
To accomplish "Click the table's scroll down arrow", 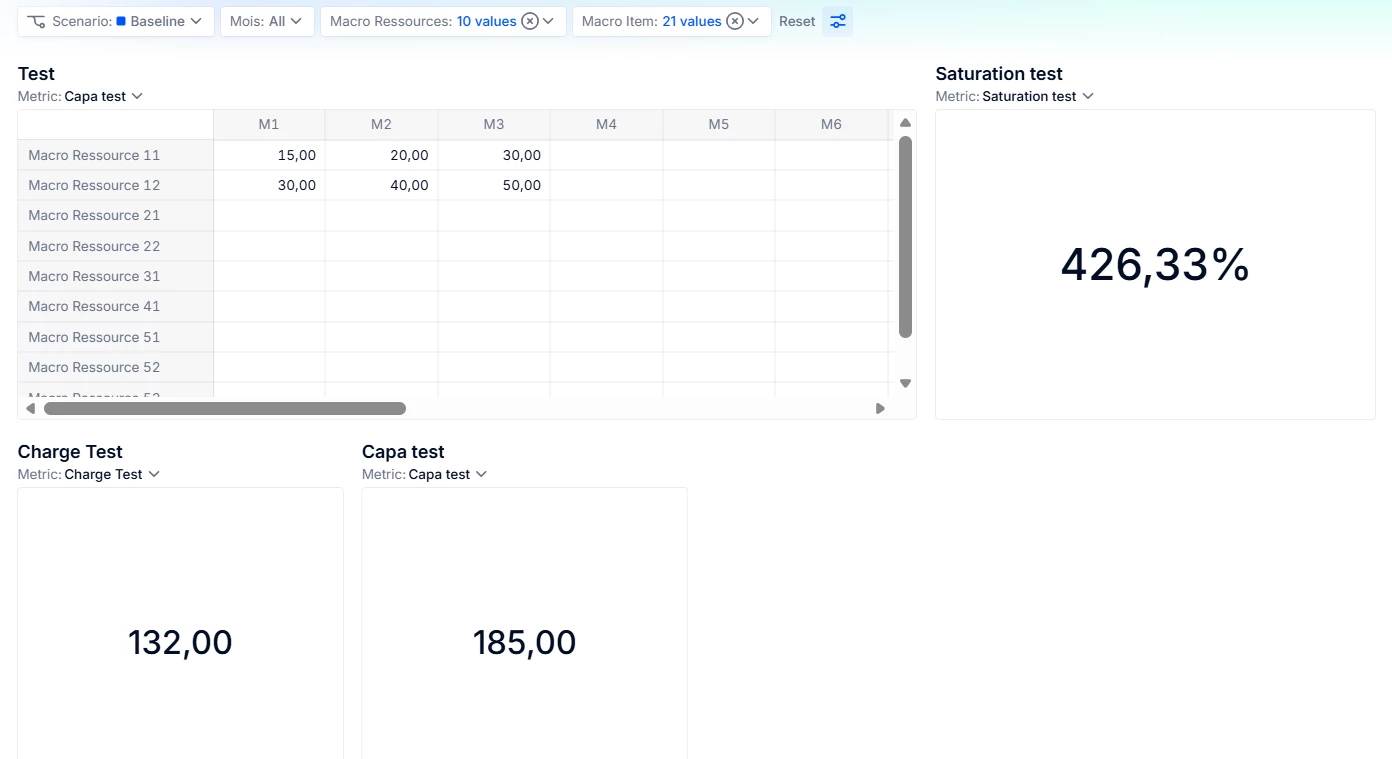I will click(905, 383).
